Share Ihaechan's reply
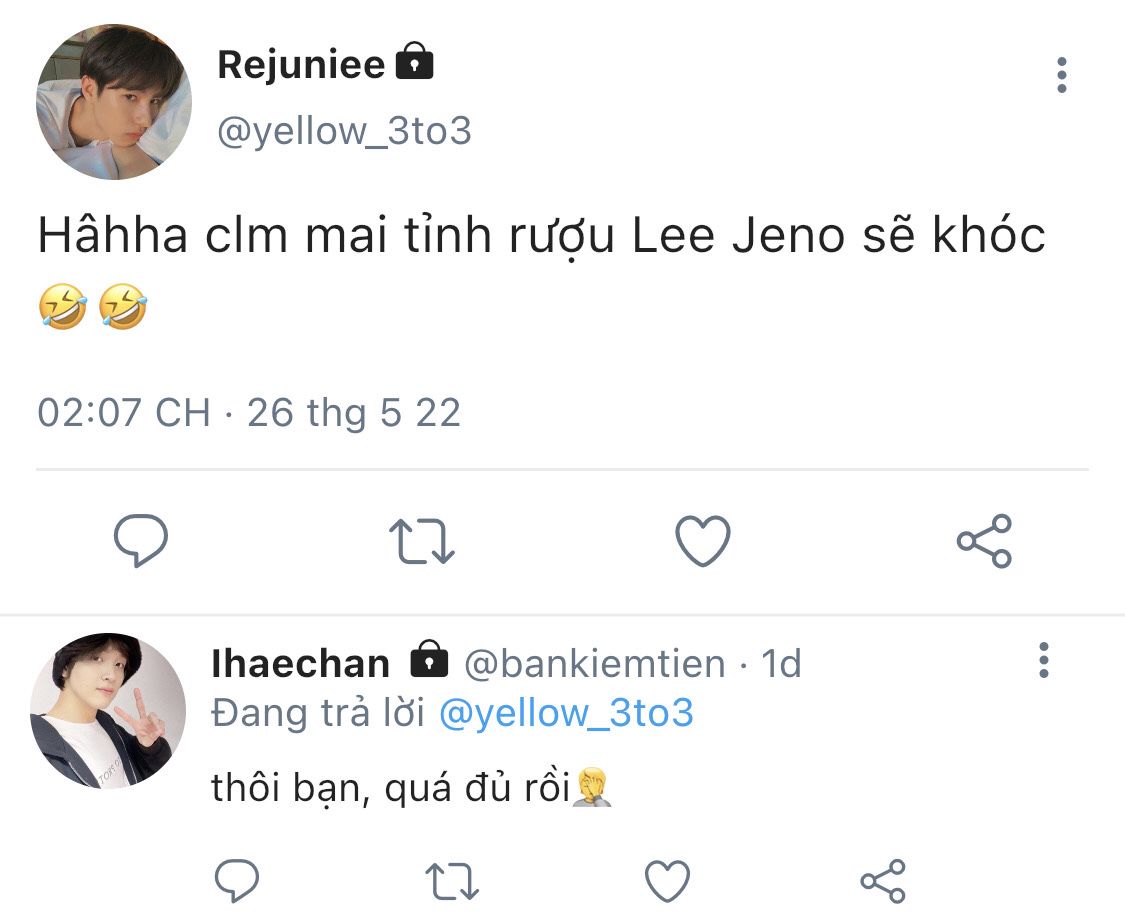This screenshot has width=1125, height=924. 882,881
